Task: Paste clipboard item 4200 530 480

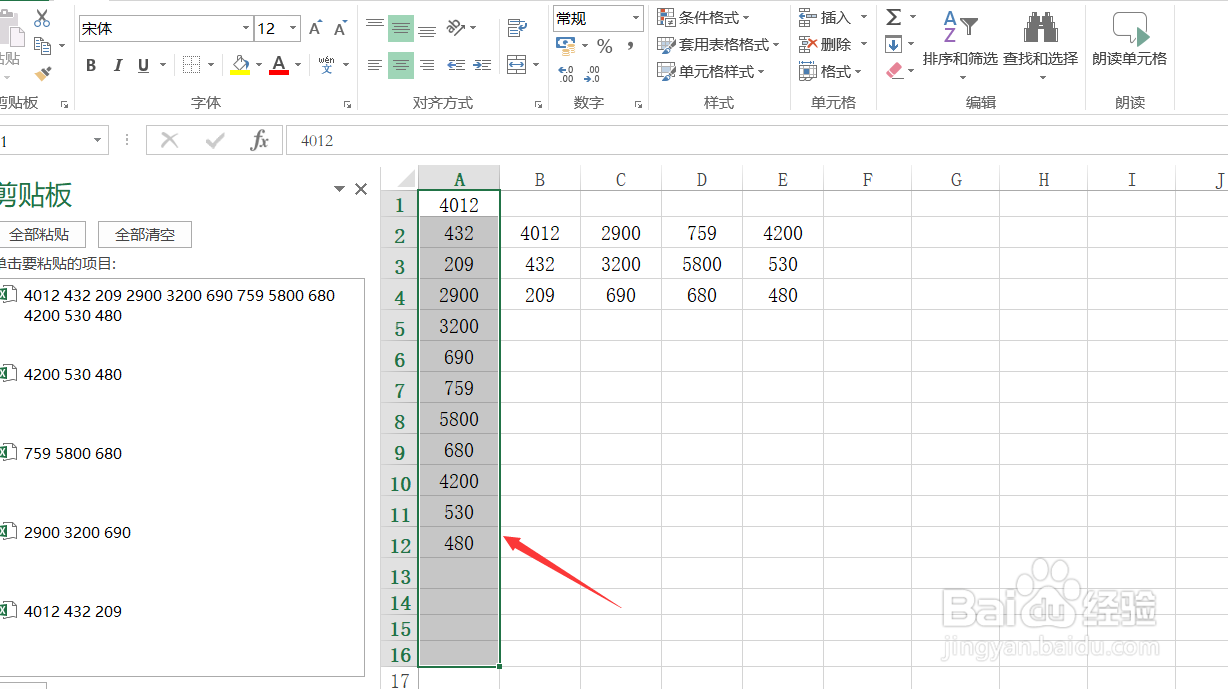Action: point(73,375)
